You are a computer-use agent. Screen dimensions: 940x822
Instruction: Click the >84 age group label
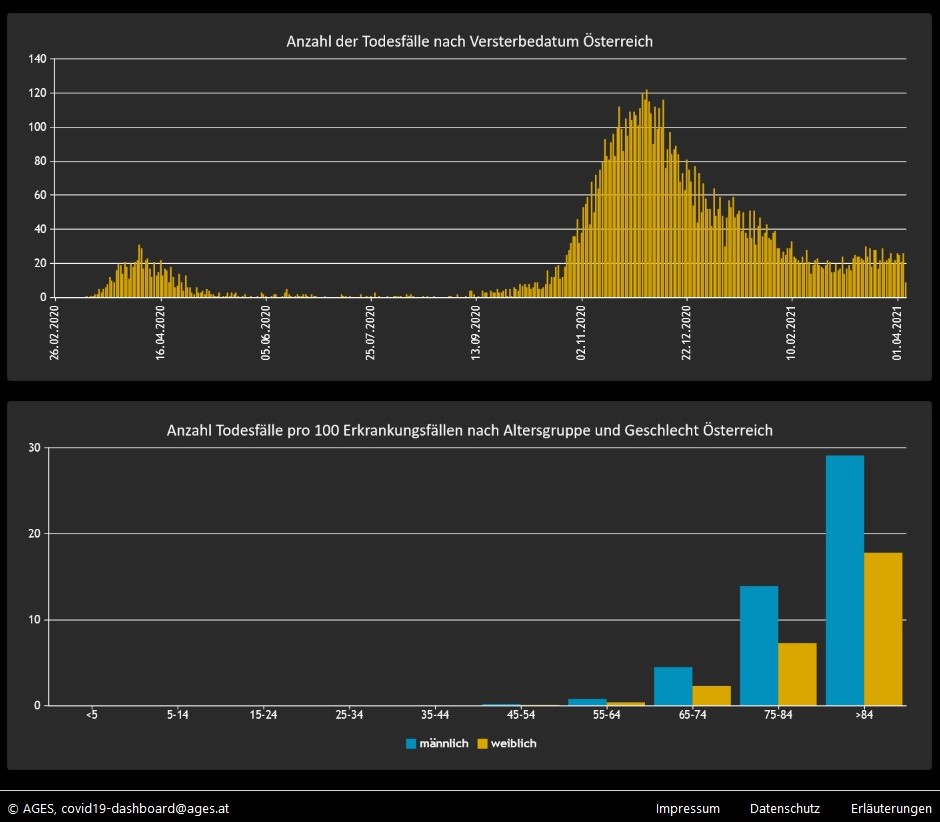(864, 715)
